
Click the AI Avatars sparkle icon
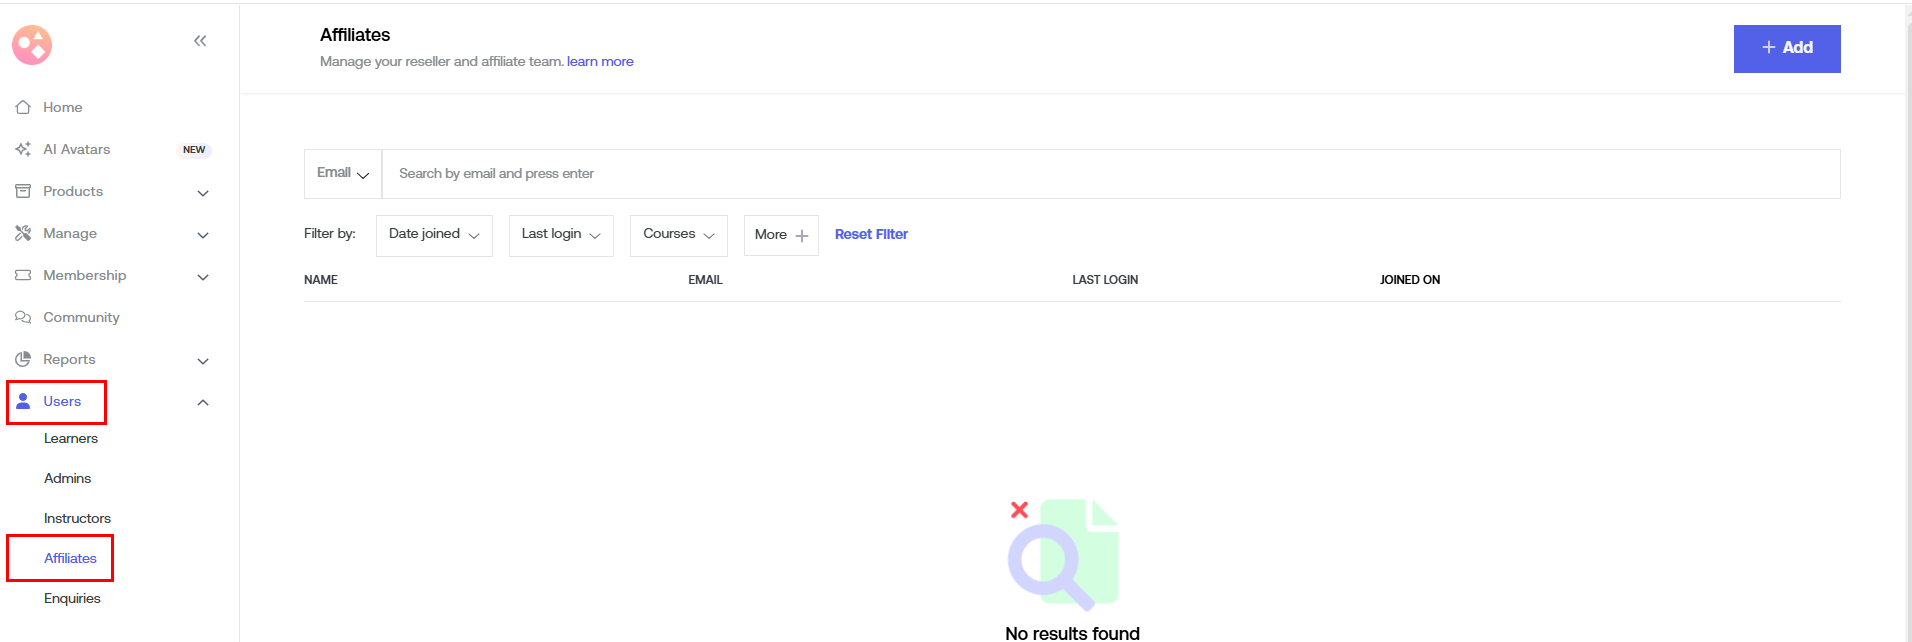23,149
